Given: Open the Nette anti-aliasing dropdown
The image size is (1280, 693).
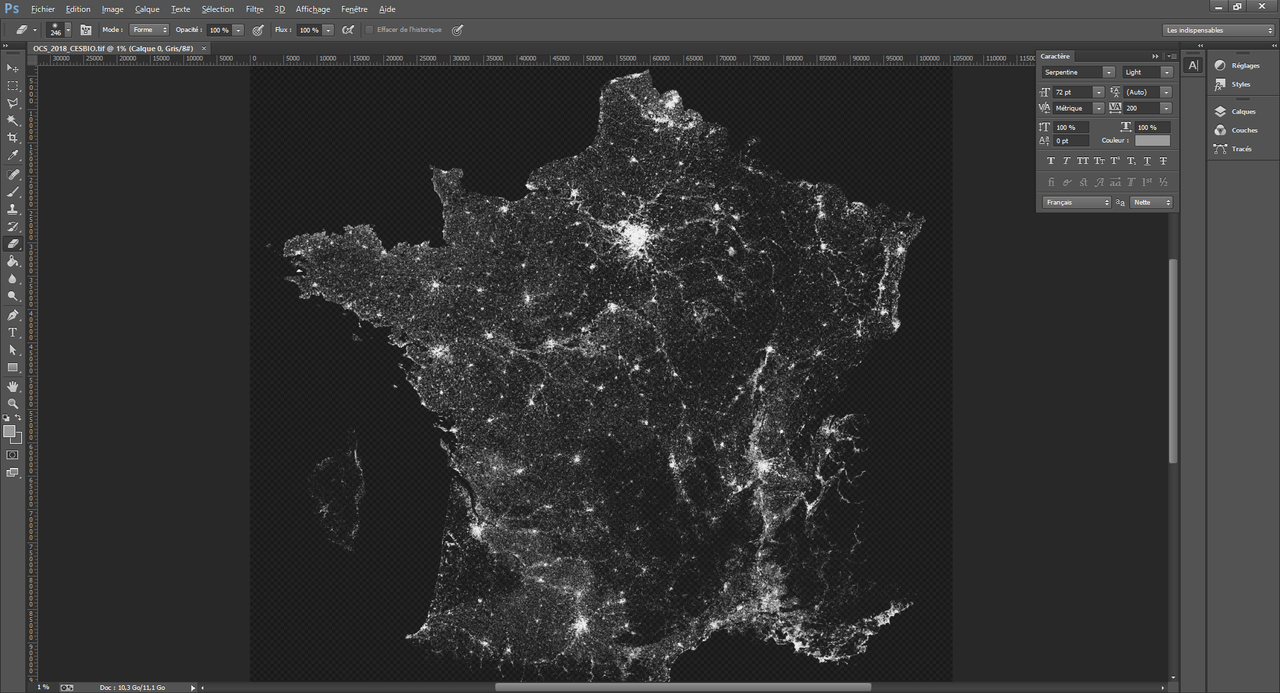Looking at the screenshot, I should [x=1151, y=202].
